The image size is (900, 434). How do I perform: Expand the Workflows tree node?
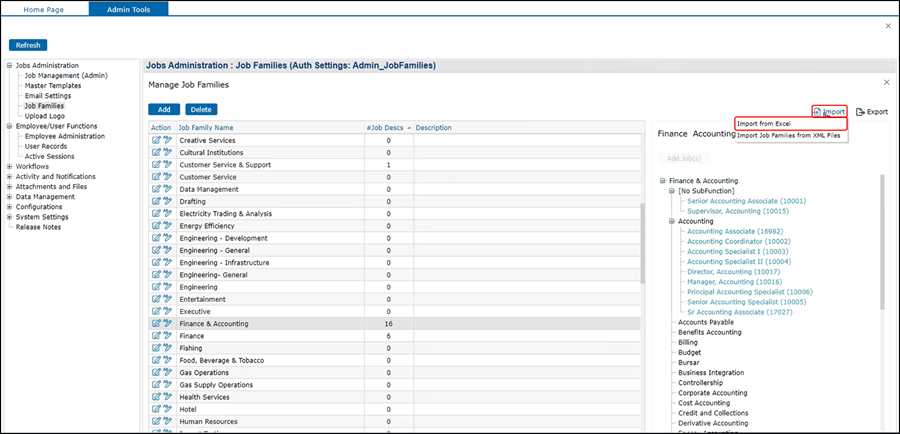9,167
